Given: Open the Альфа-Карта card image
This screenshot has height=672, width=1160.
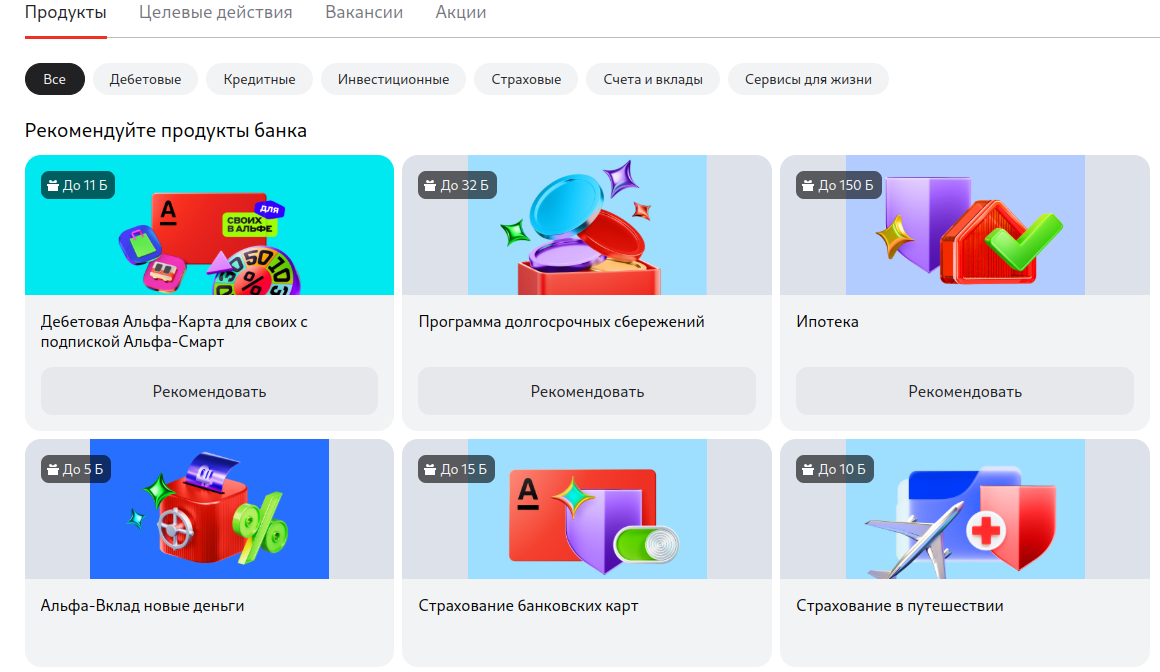Looking at the screenshot, I should (209, 225).
